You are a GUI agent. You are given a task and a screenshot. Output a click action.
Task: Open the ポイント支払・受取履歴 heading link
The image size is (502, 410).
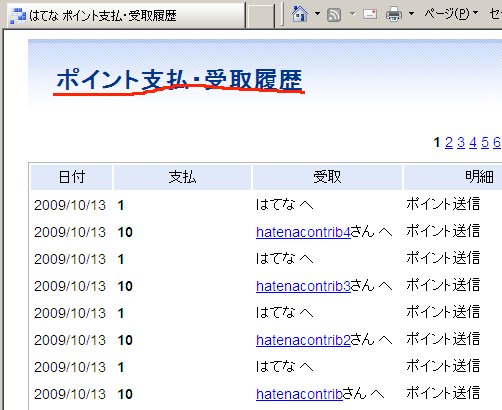pos(179,80)
